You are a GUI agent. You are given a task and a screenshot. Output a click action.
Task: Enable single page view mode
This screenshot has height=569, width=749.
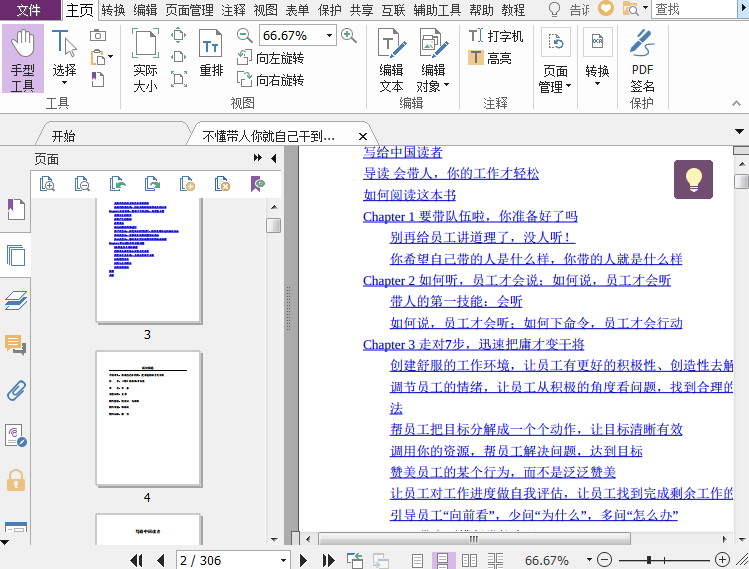point(417,560)
